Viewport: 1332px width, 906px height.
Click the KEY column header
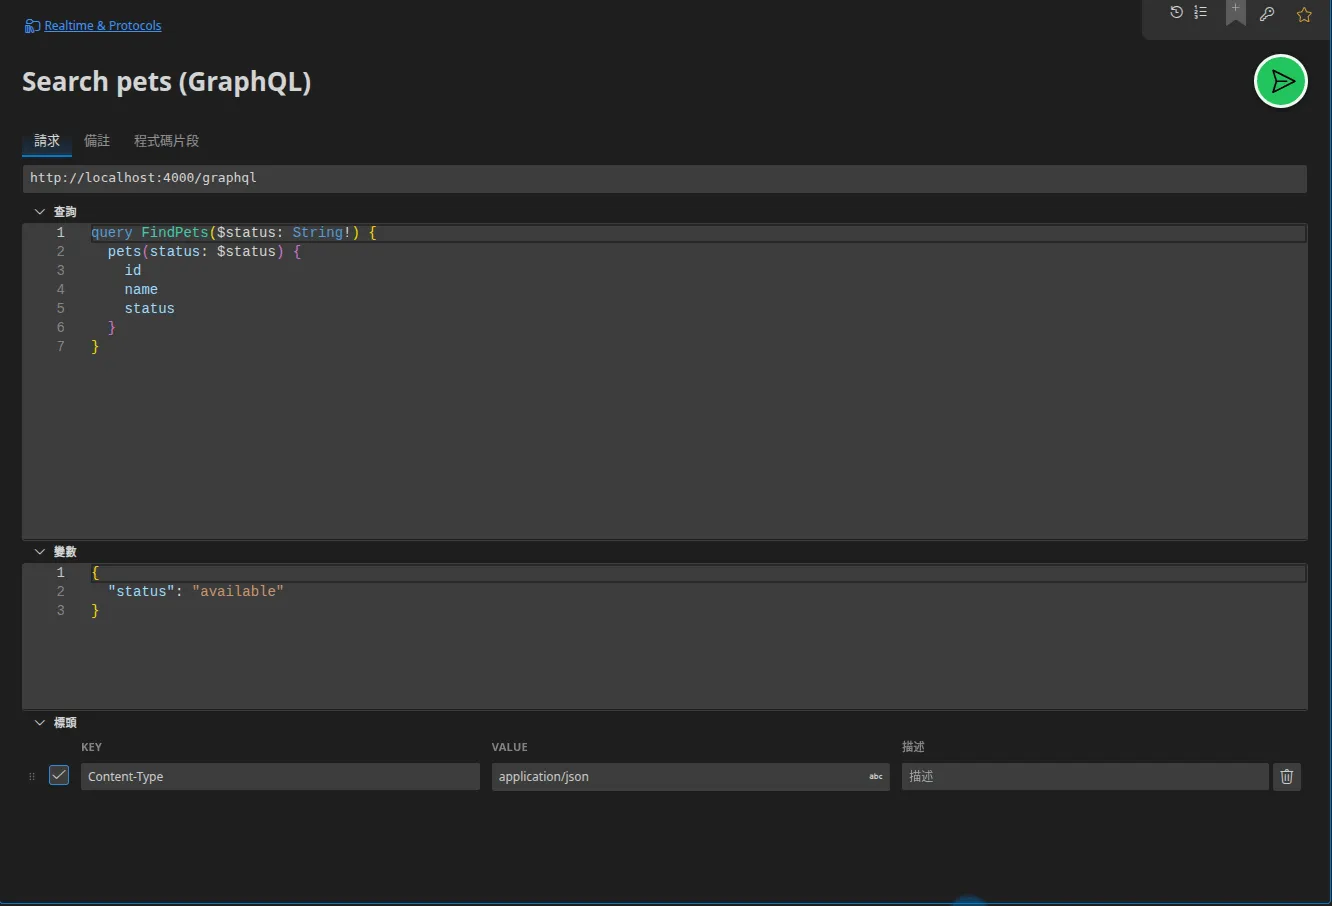(x=92, y=747)
